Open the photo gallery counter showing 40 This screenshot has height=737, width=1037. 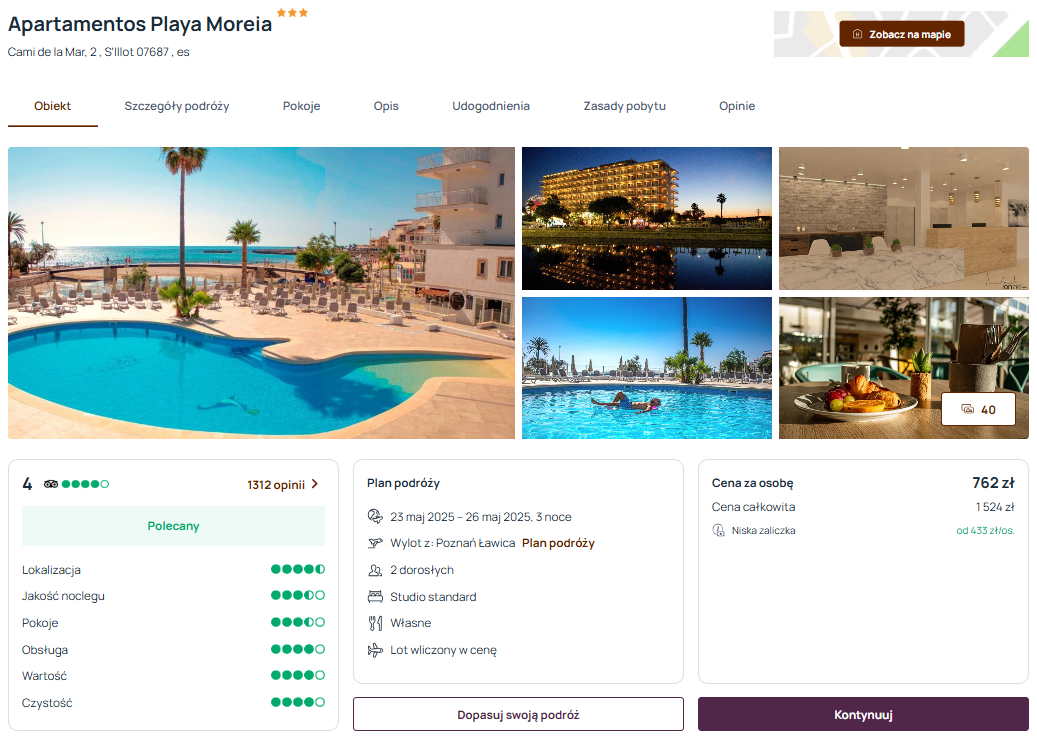point(978,410)
